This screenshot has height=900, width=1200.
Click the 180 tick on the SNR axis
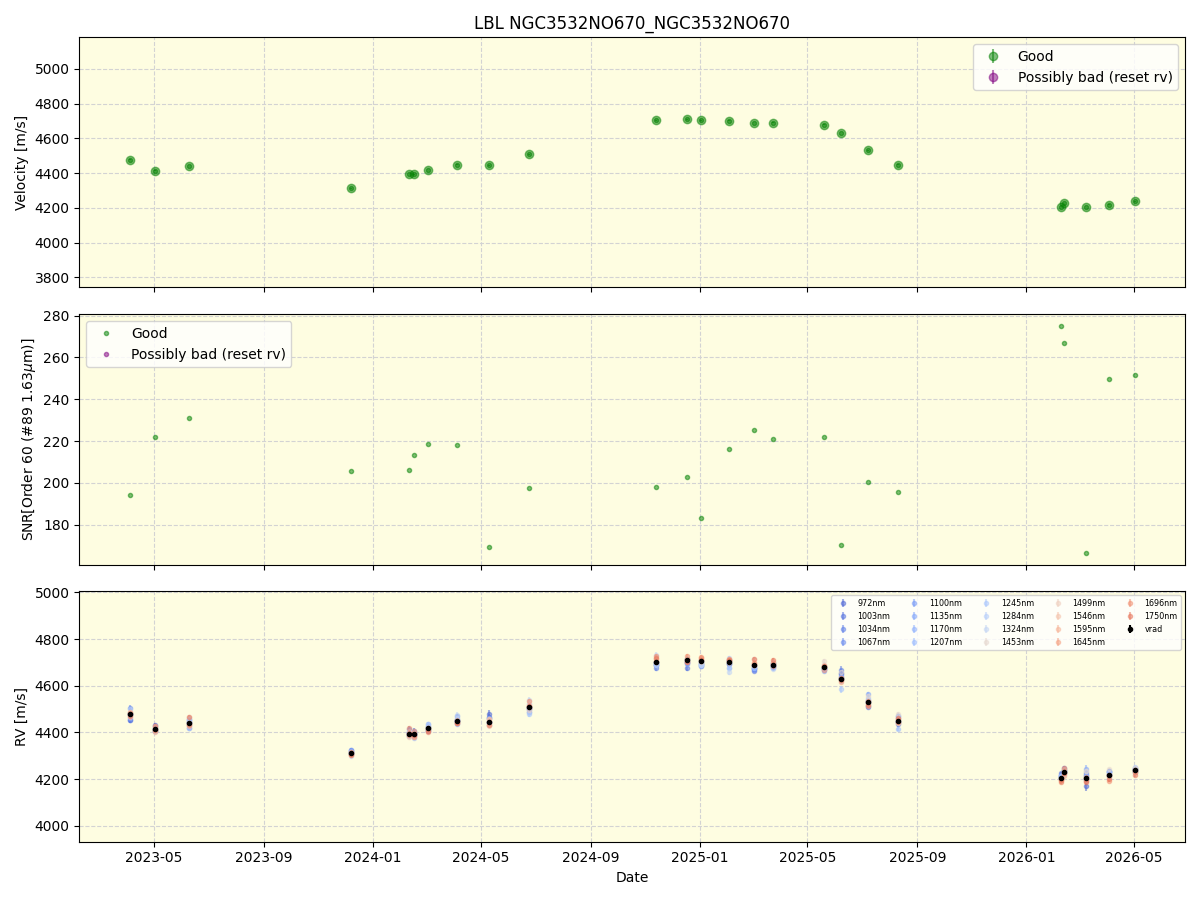point(58,526)
